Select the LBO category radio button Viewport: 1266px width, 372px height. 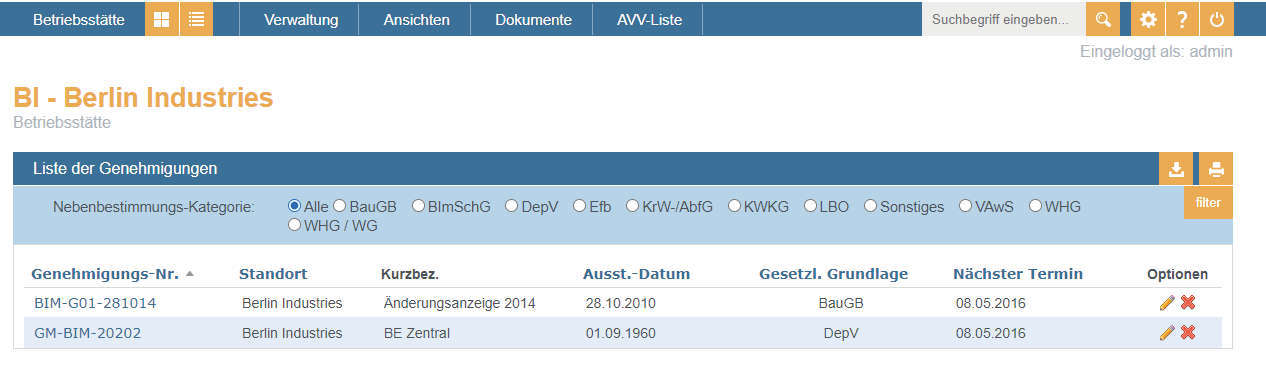click(x=810, y=206)
